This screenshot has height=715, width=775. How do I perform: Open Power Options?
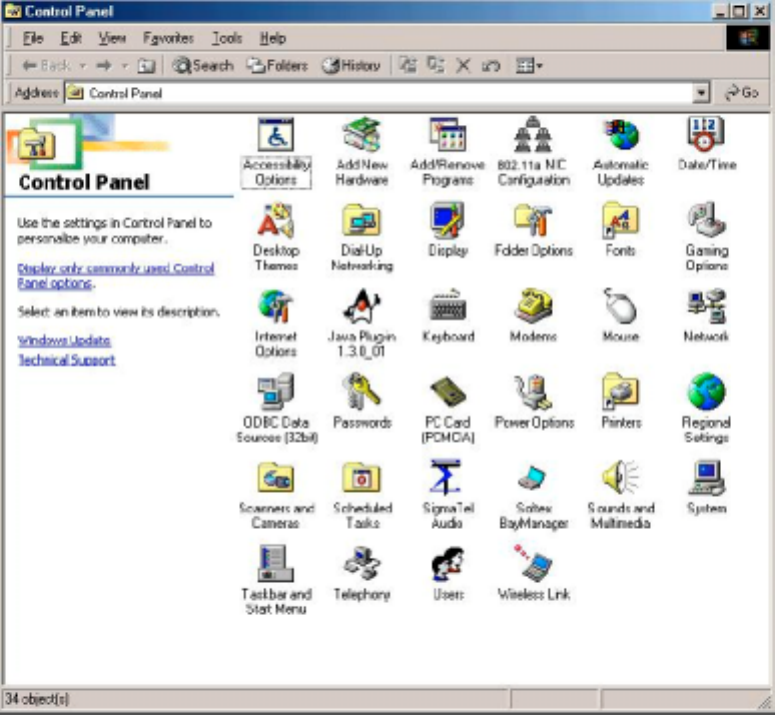[534, 402]
